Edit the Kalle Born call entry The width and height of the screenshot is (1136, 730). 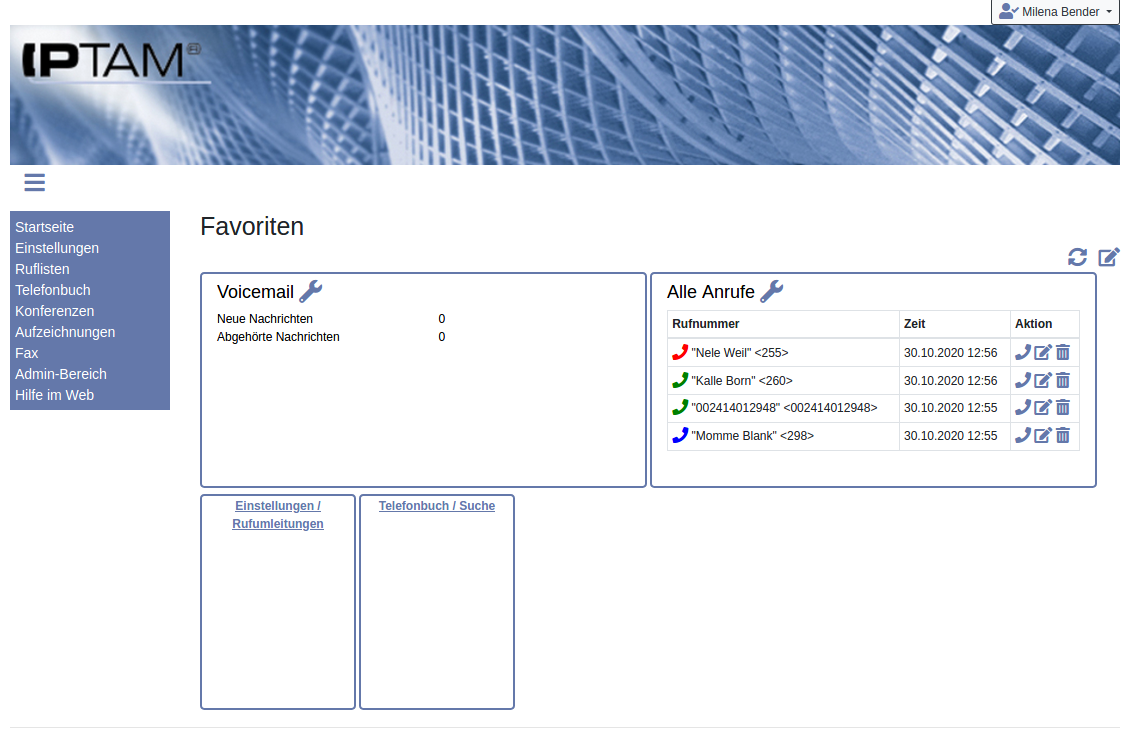click(1043, 380)
